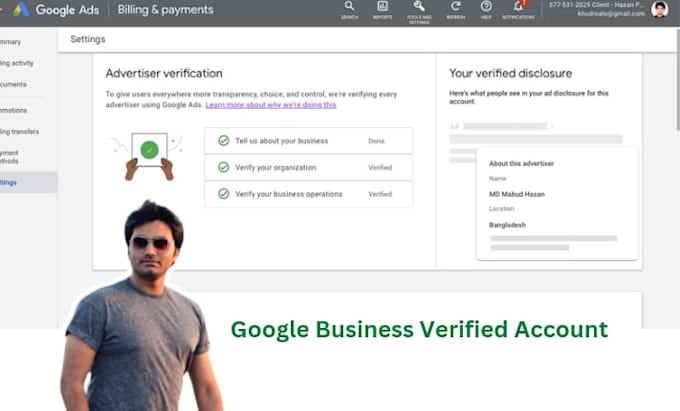The width and height of the screenshot is (680, 411).
Task: Click 'Verified' status beside business operations
Action: (380, 194)
